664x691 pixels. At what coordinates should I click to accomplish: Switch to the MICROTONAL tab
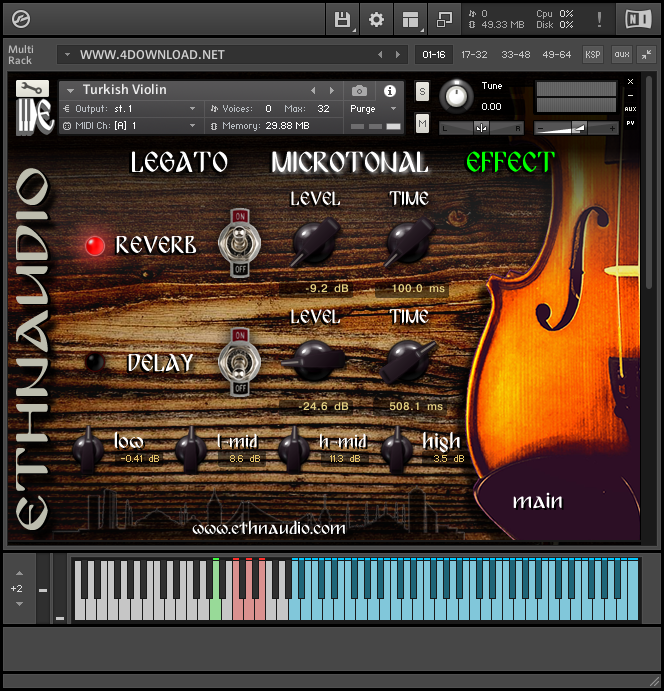(349, 162)
